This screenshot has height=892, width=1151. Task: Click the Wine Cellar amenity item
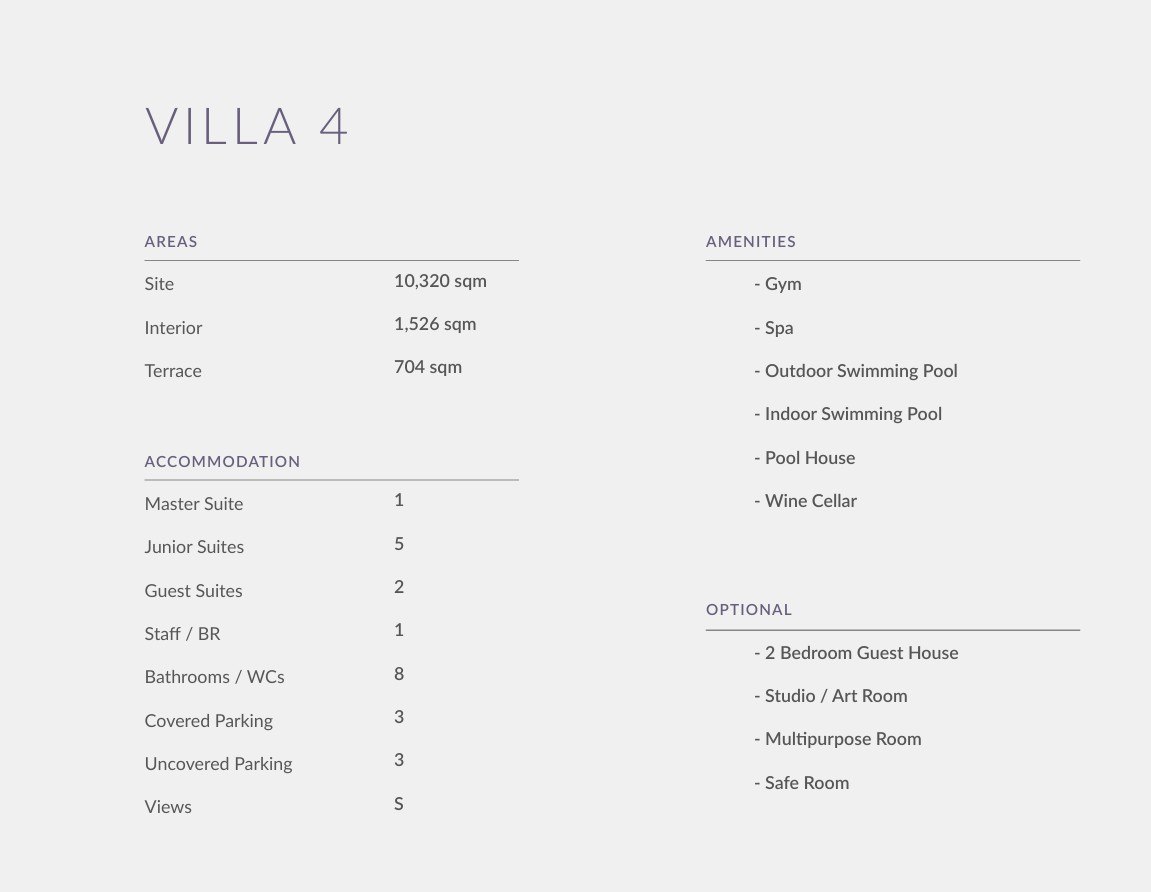[x=810, y=501]
